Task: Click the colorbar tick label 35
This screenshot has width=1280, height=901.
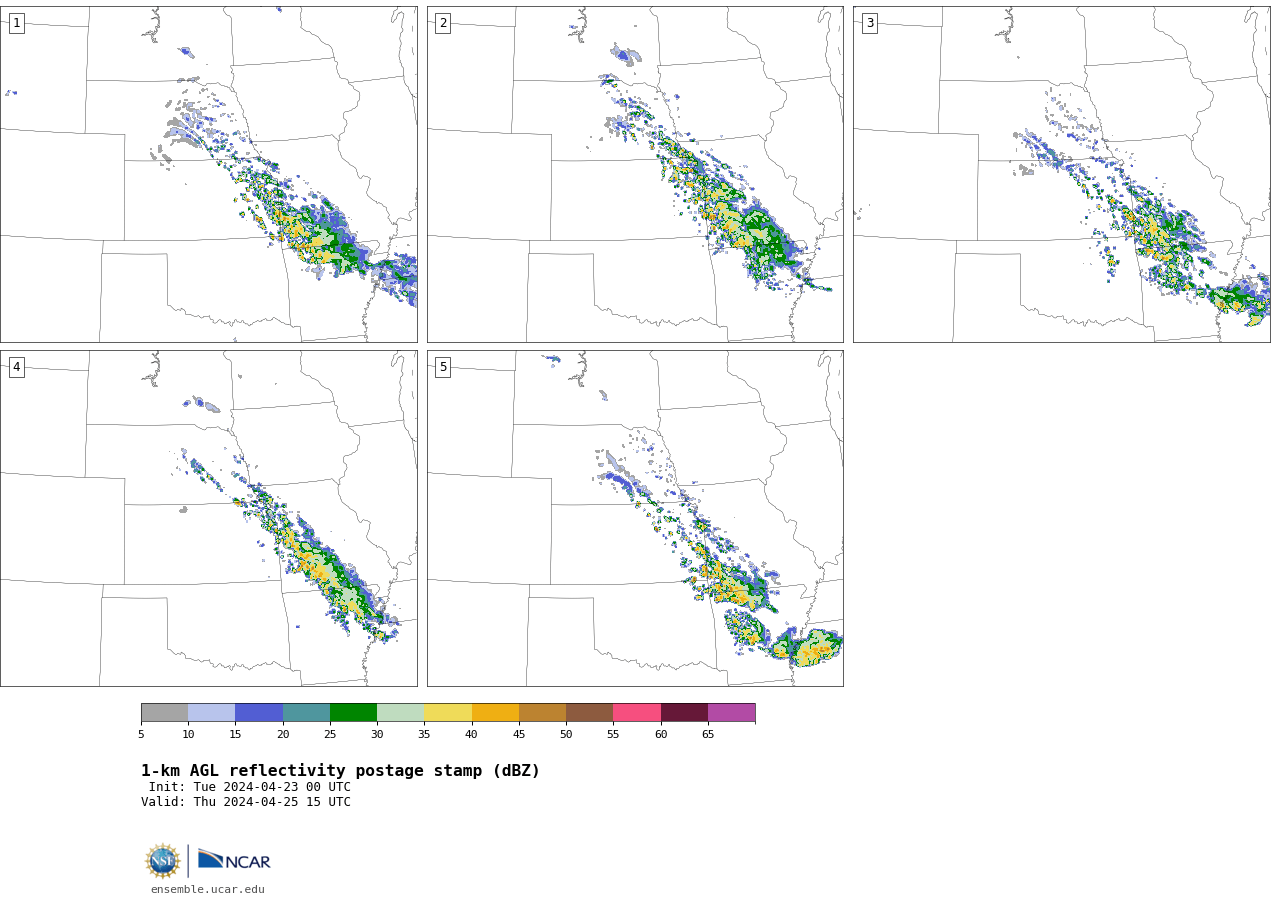Action: coord(424,735)
